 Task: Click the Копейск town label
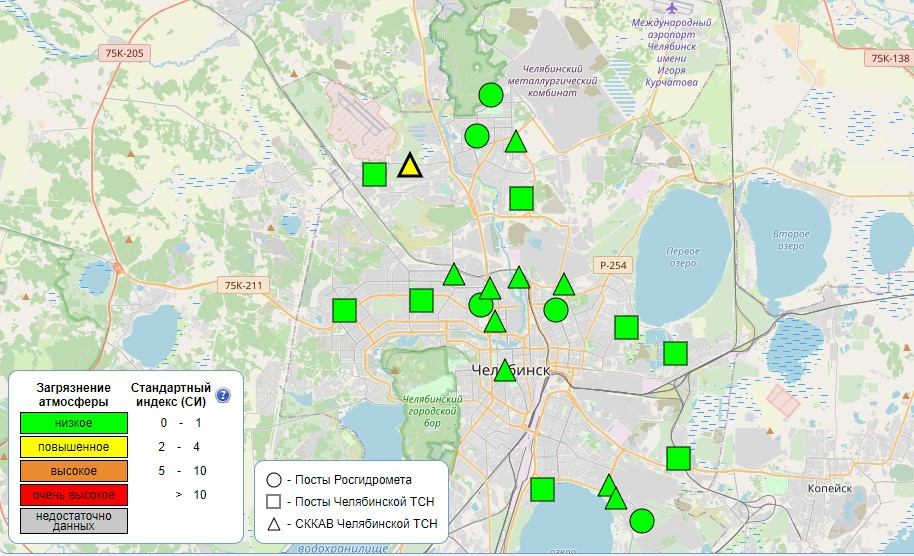(x=829, y=488)
